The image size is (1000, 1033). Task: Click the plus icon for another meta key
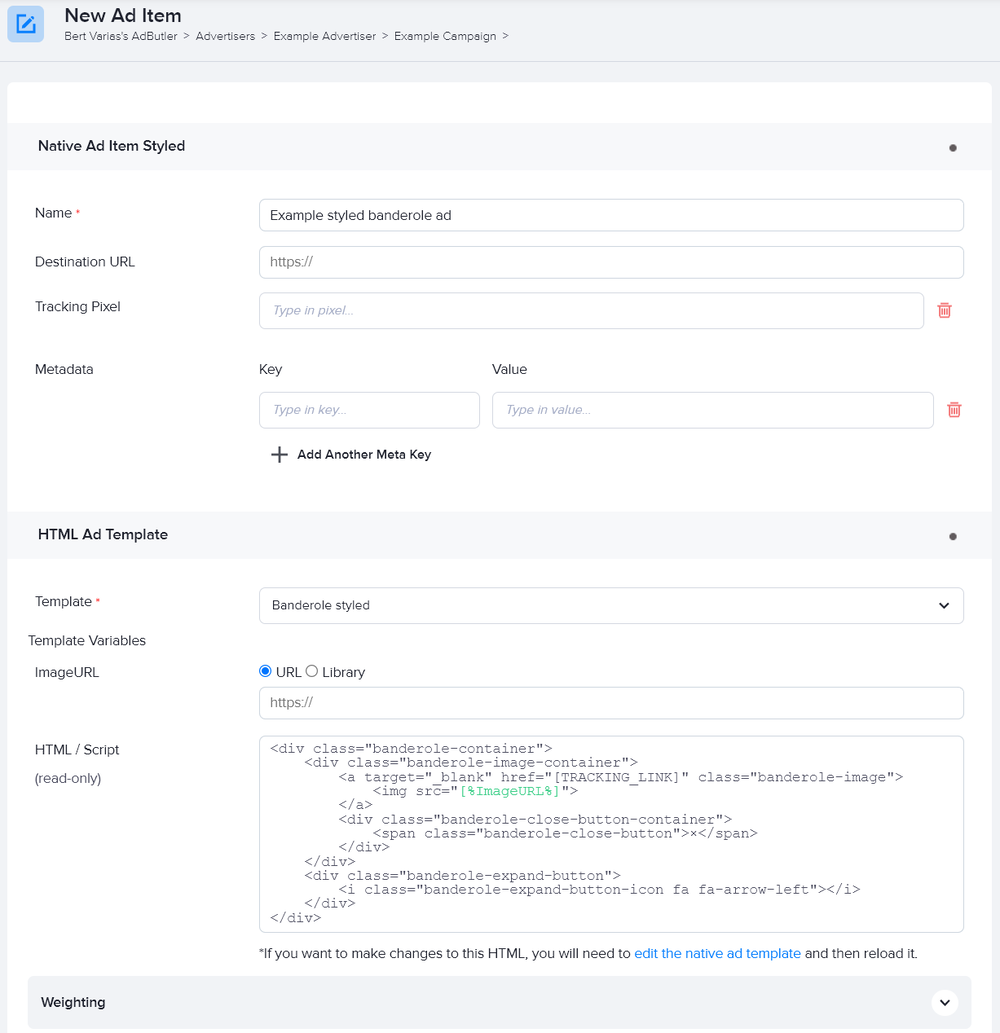279,455
